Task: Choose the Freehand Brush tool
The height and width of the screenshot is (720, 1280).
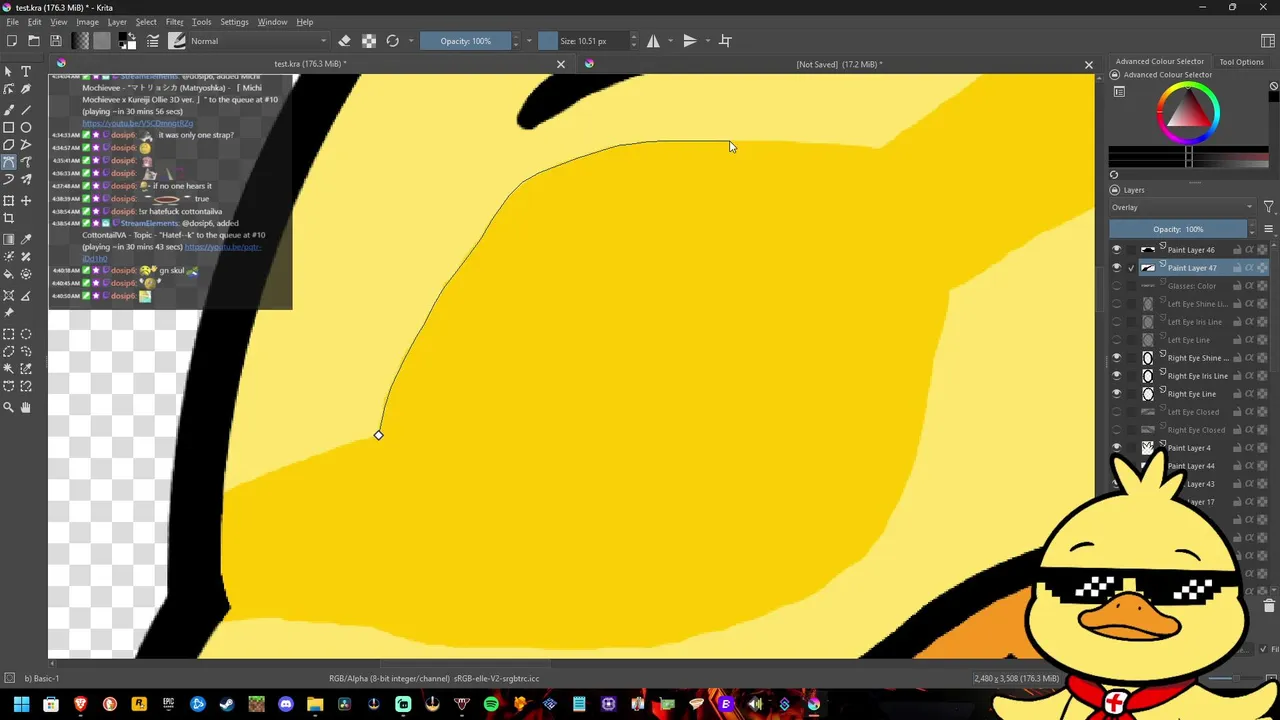Action: (x=9, y=109)
